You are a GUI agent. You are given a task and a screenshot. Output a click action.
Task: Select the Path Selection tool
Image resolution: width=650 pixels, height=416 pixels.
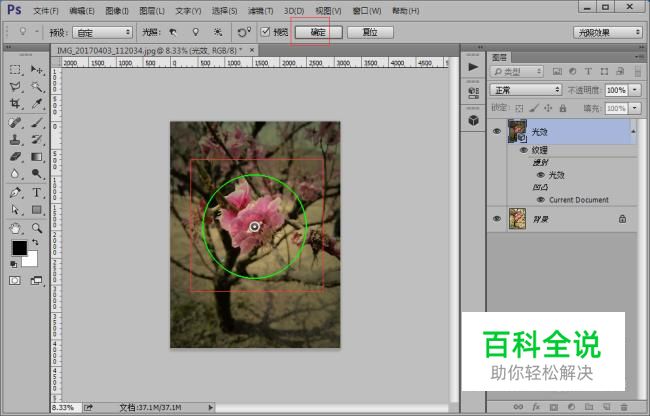(x=15, y=210)
